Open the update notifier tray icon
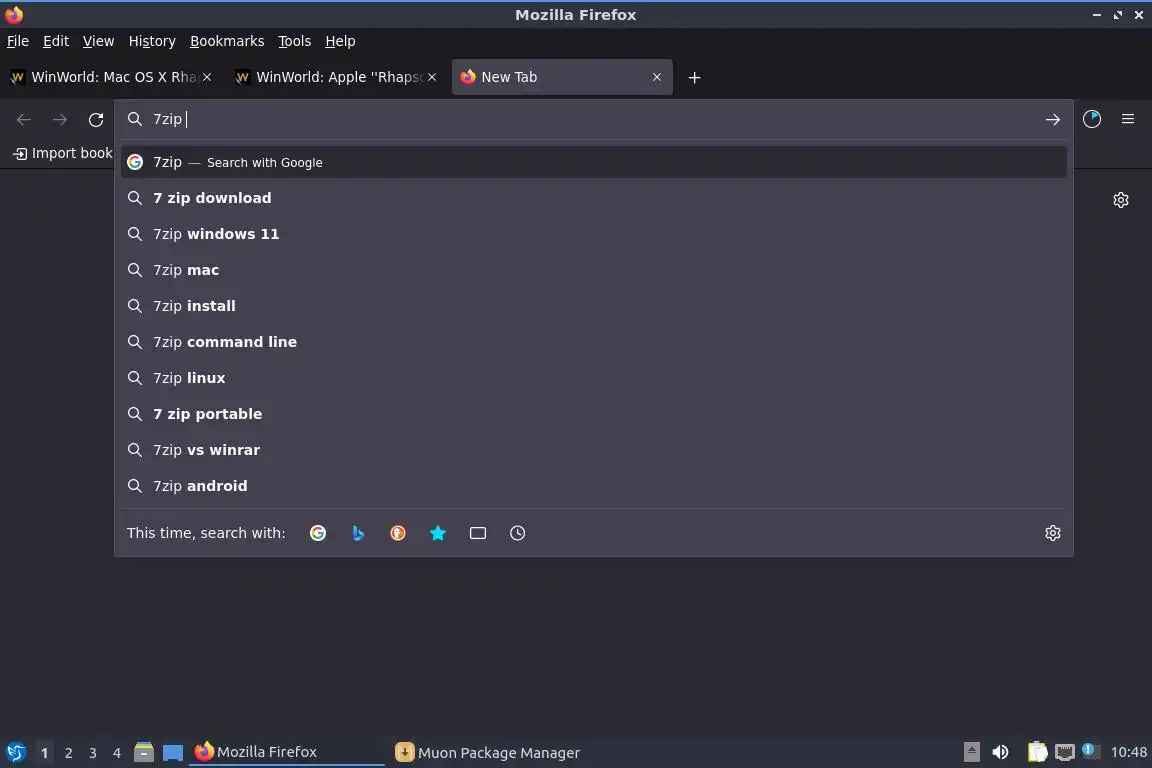The height and width of the screenshot is (768, 1152). 1090,751
